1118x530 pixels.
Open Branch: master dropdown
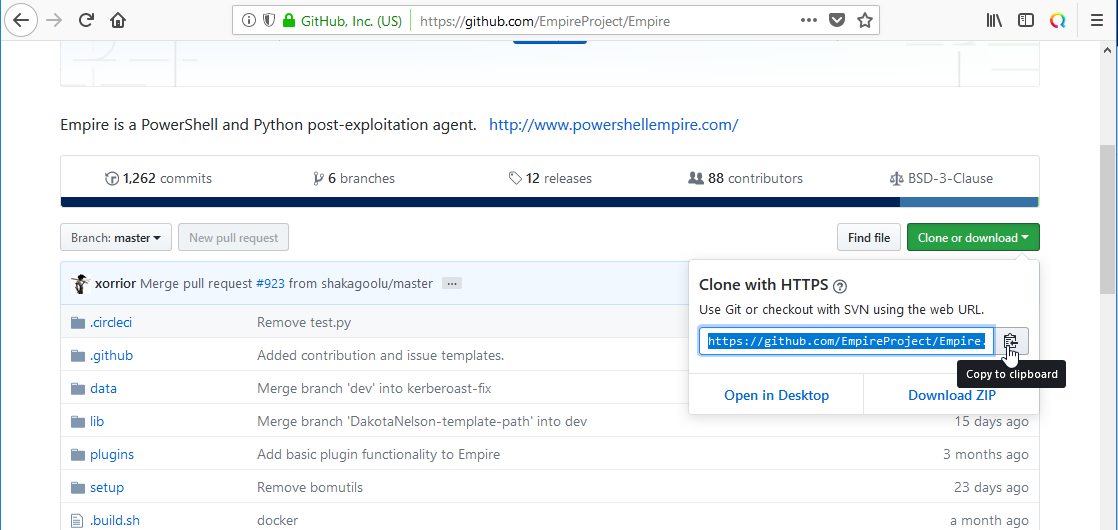(x=116, y=238)
